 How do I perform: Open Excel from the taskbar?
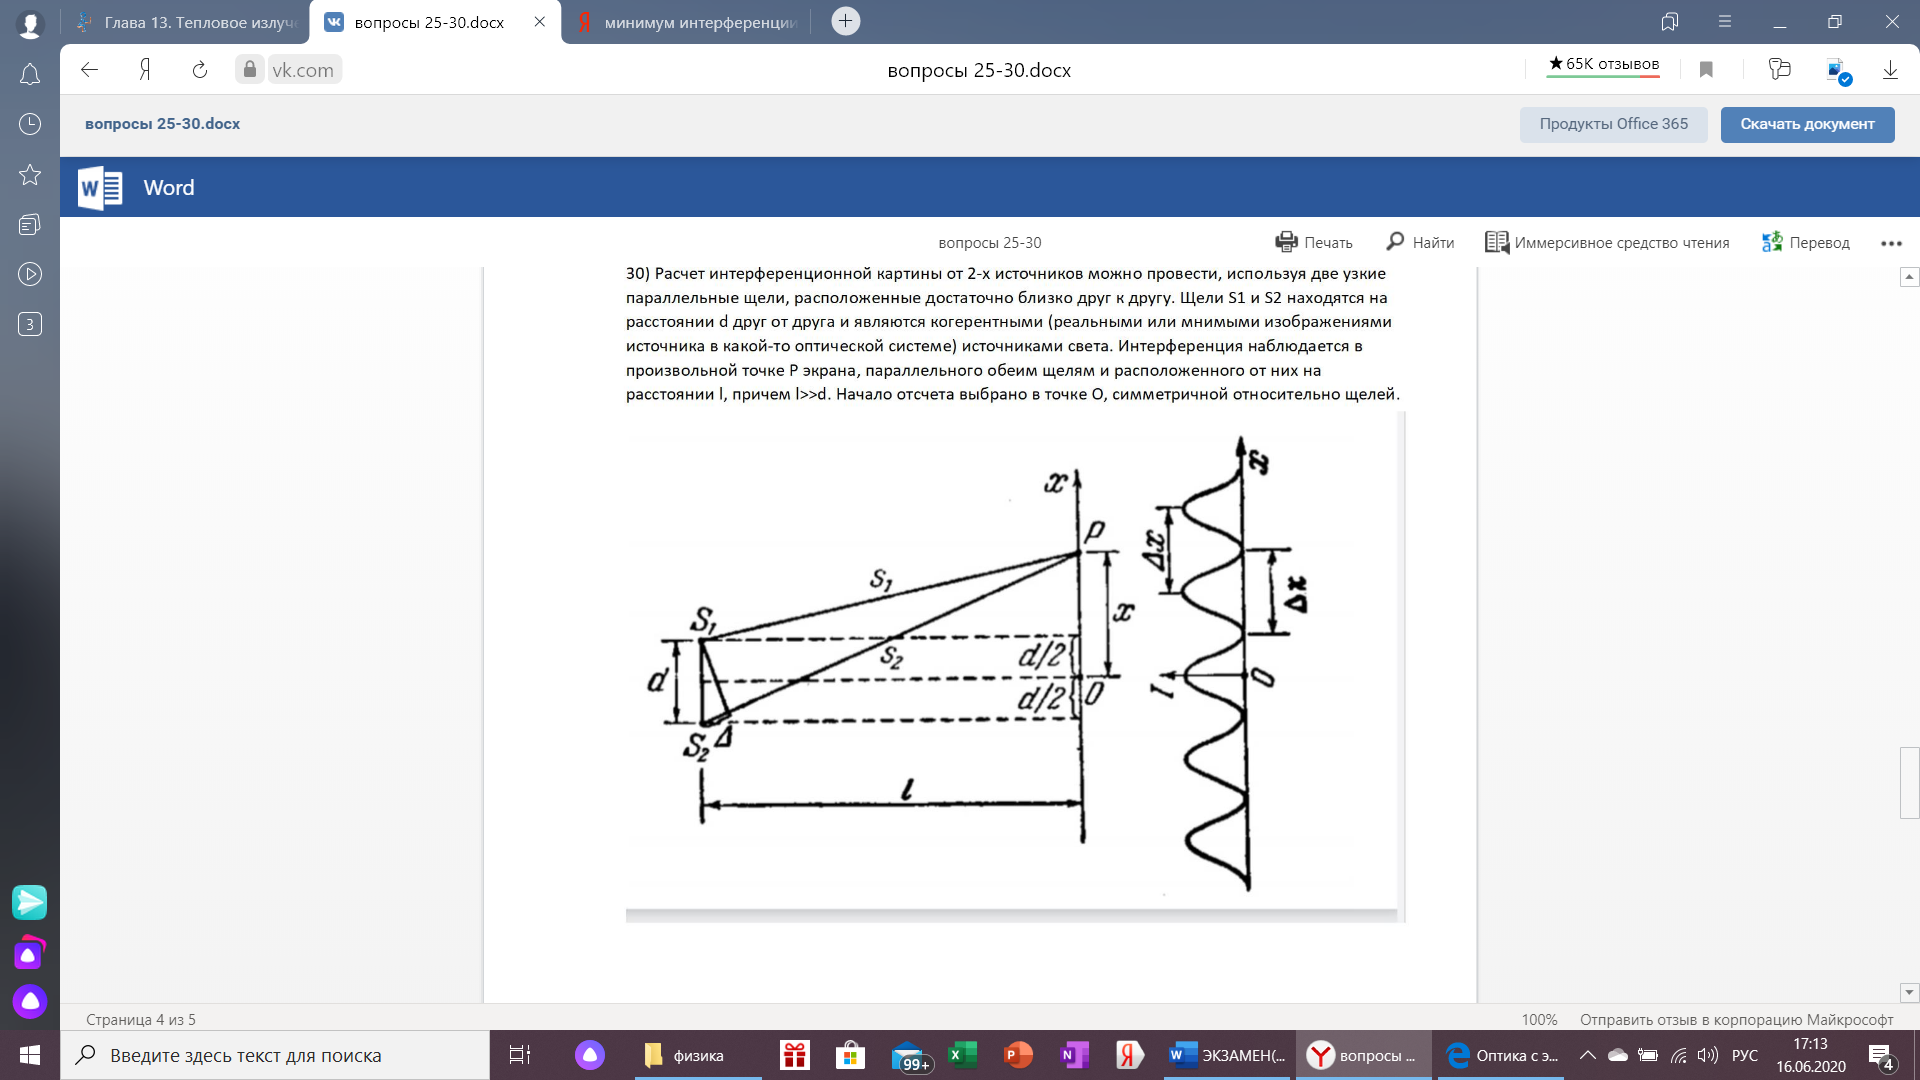click(962, 1055)
